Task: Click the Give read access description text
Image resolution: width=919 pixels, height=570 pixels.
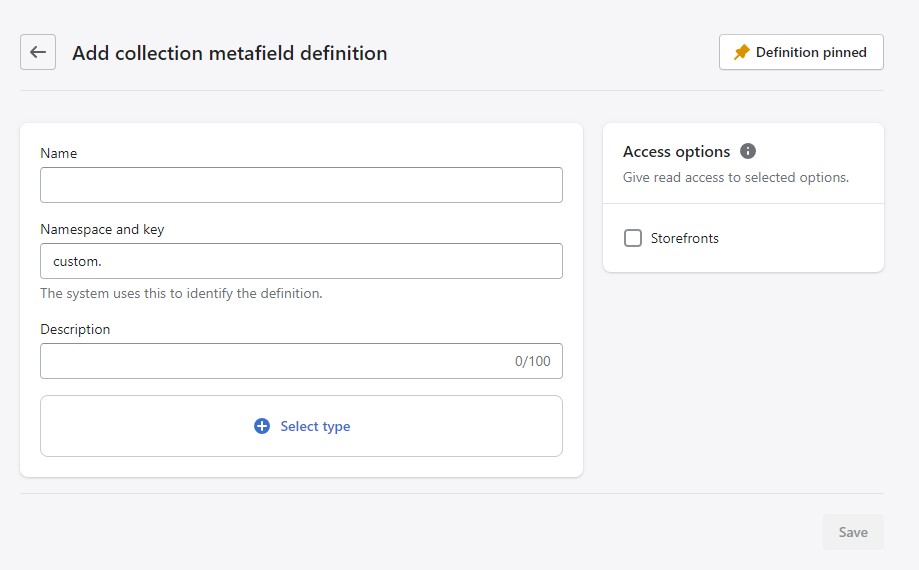Action: point(735,177)
